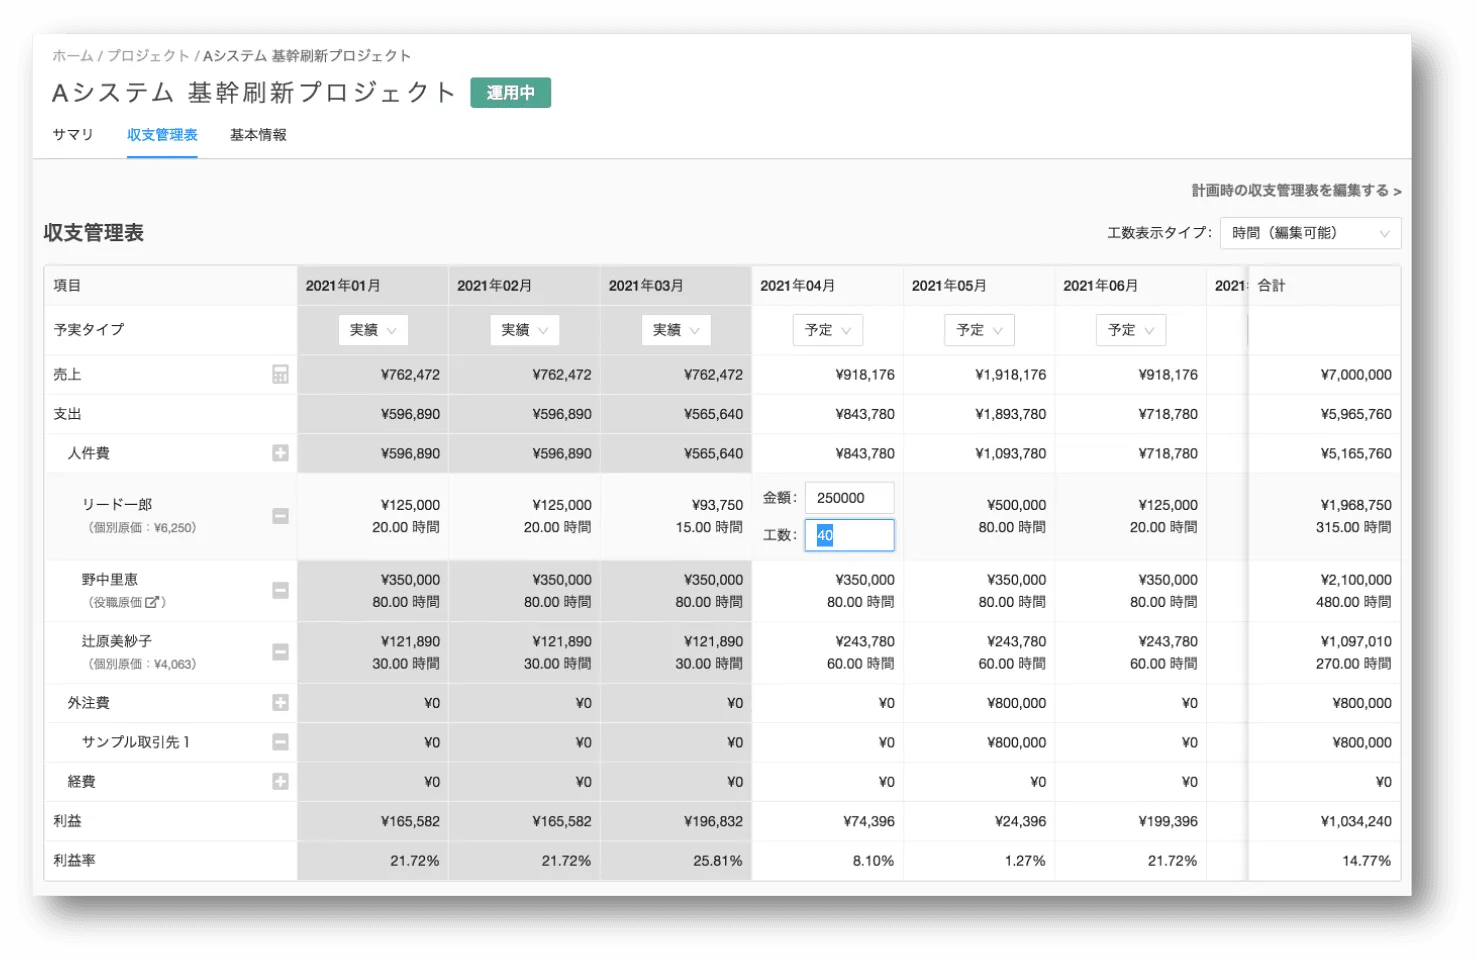Click the 金額 input field showing 250000
The height and width of the screenshot is (962, 1477).
tap(849, 498)
